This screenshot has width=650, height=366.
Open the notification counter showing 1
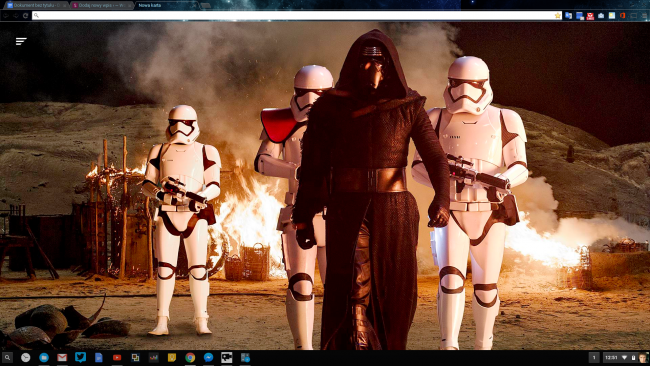pyautogui.click(x=594, y=357)
